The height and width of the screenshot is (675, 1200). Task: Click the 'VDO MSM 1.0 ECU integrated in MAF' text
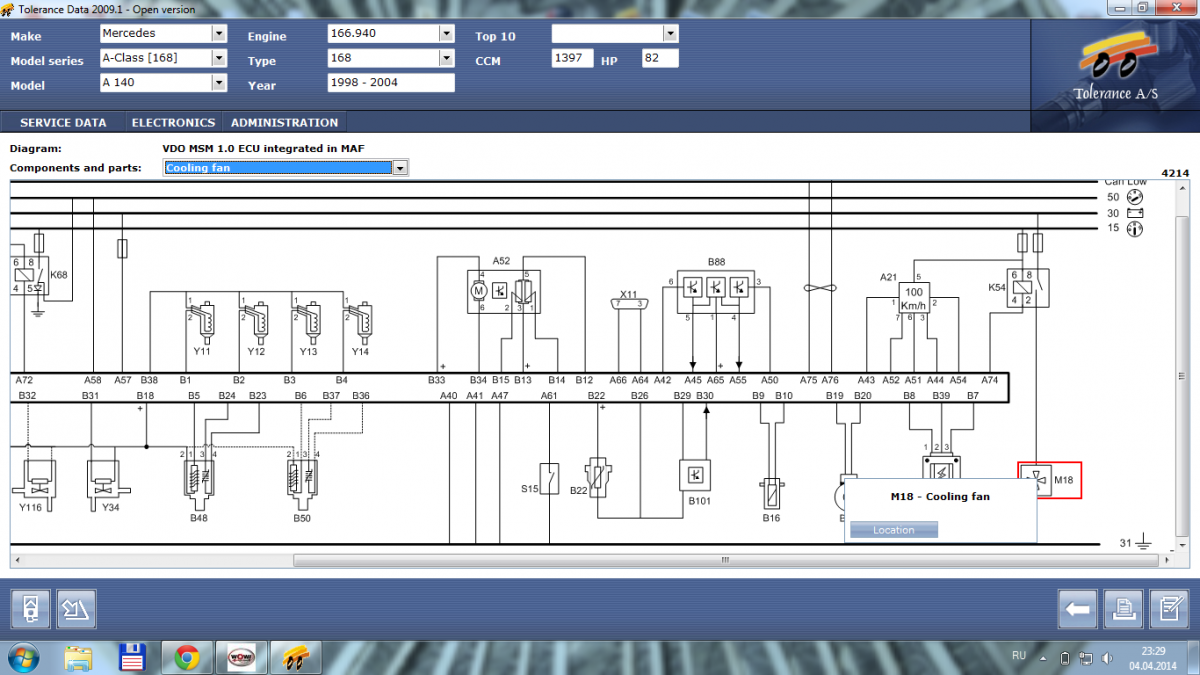tap(263, 149)
